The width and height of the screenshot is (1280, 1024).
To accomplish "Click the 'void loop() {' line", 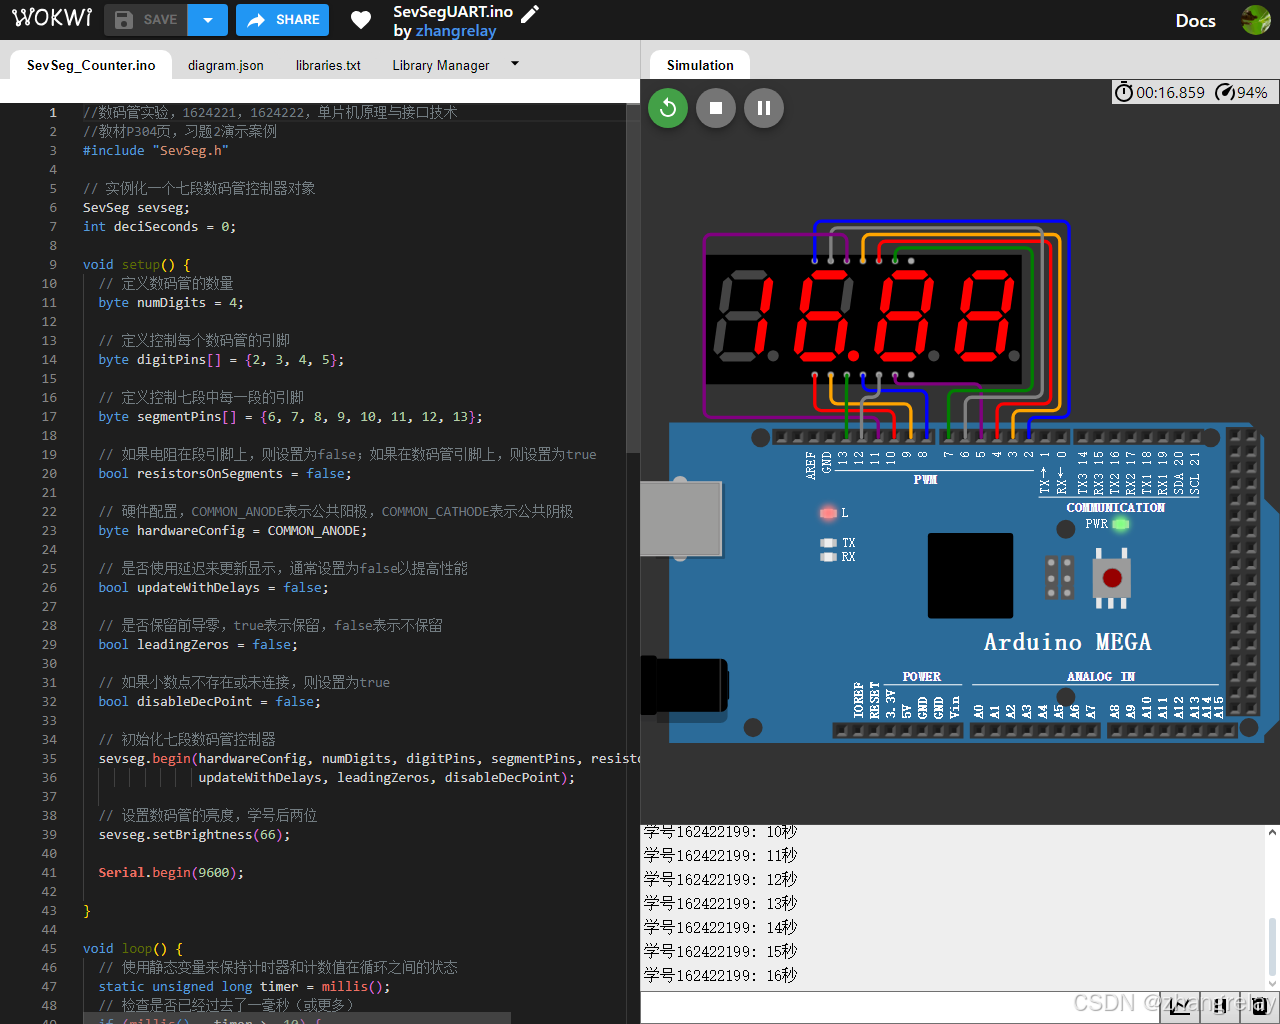I will [x=133, y=949].
